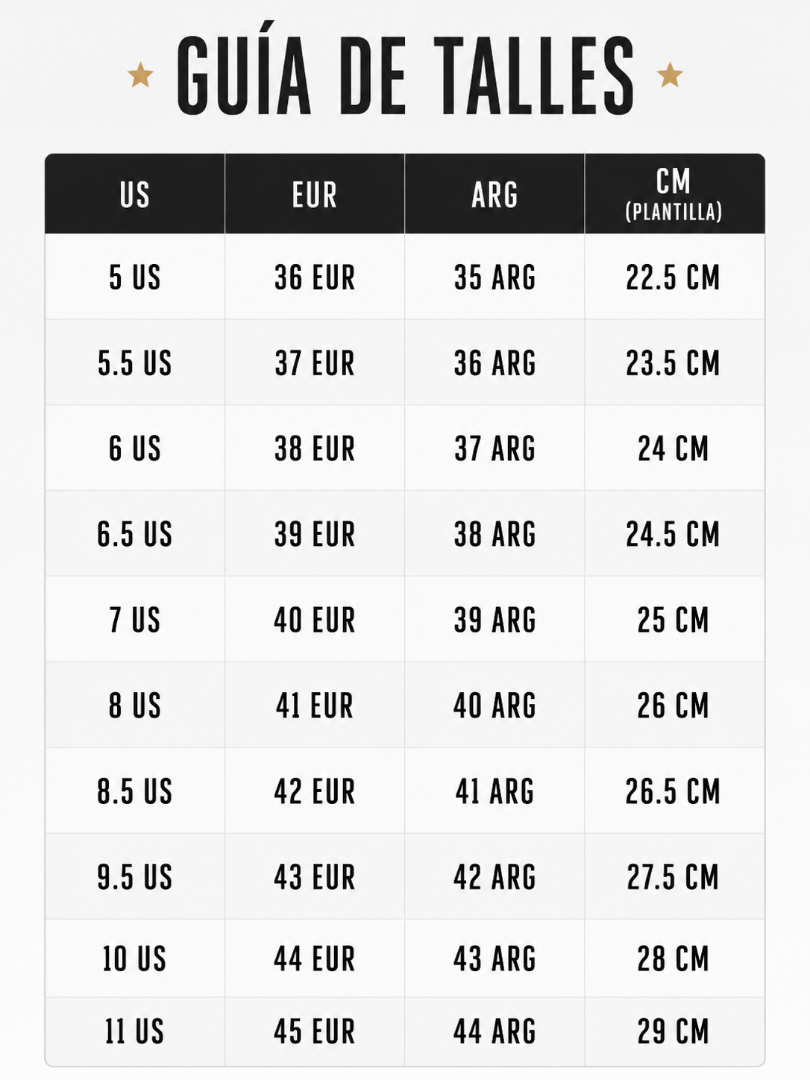Select the EUR column header
Image resolution: width=810 pixels, height=1080 pixels.
coord(315,194)
